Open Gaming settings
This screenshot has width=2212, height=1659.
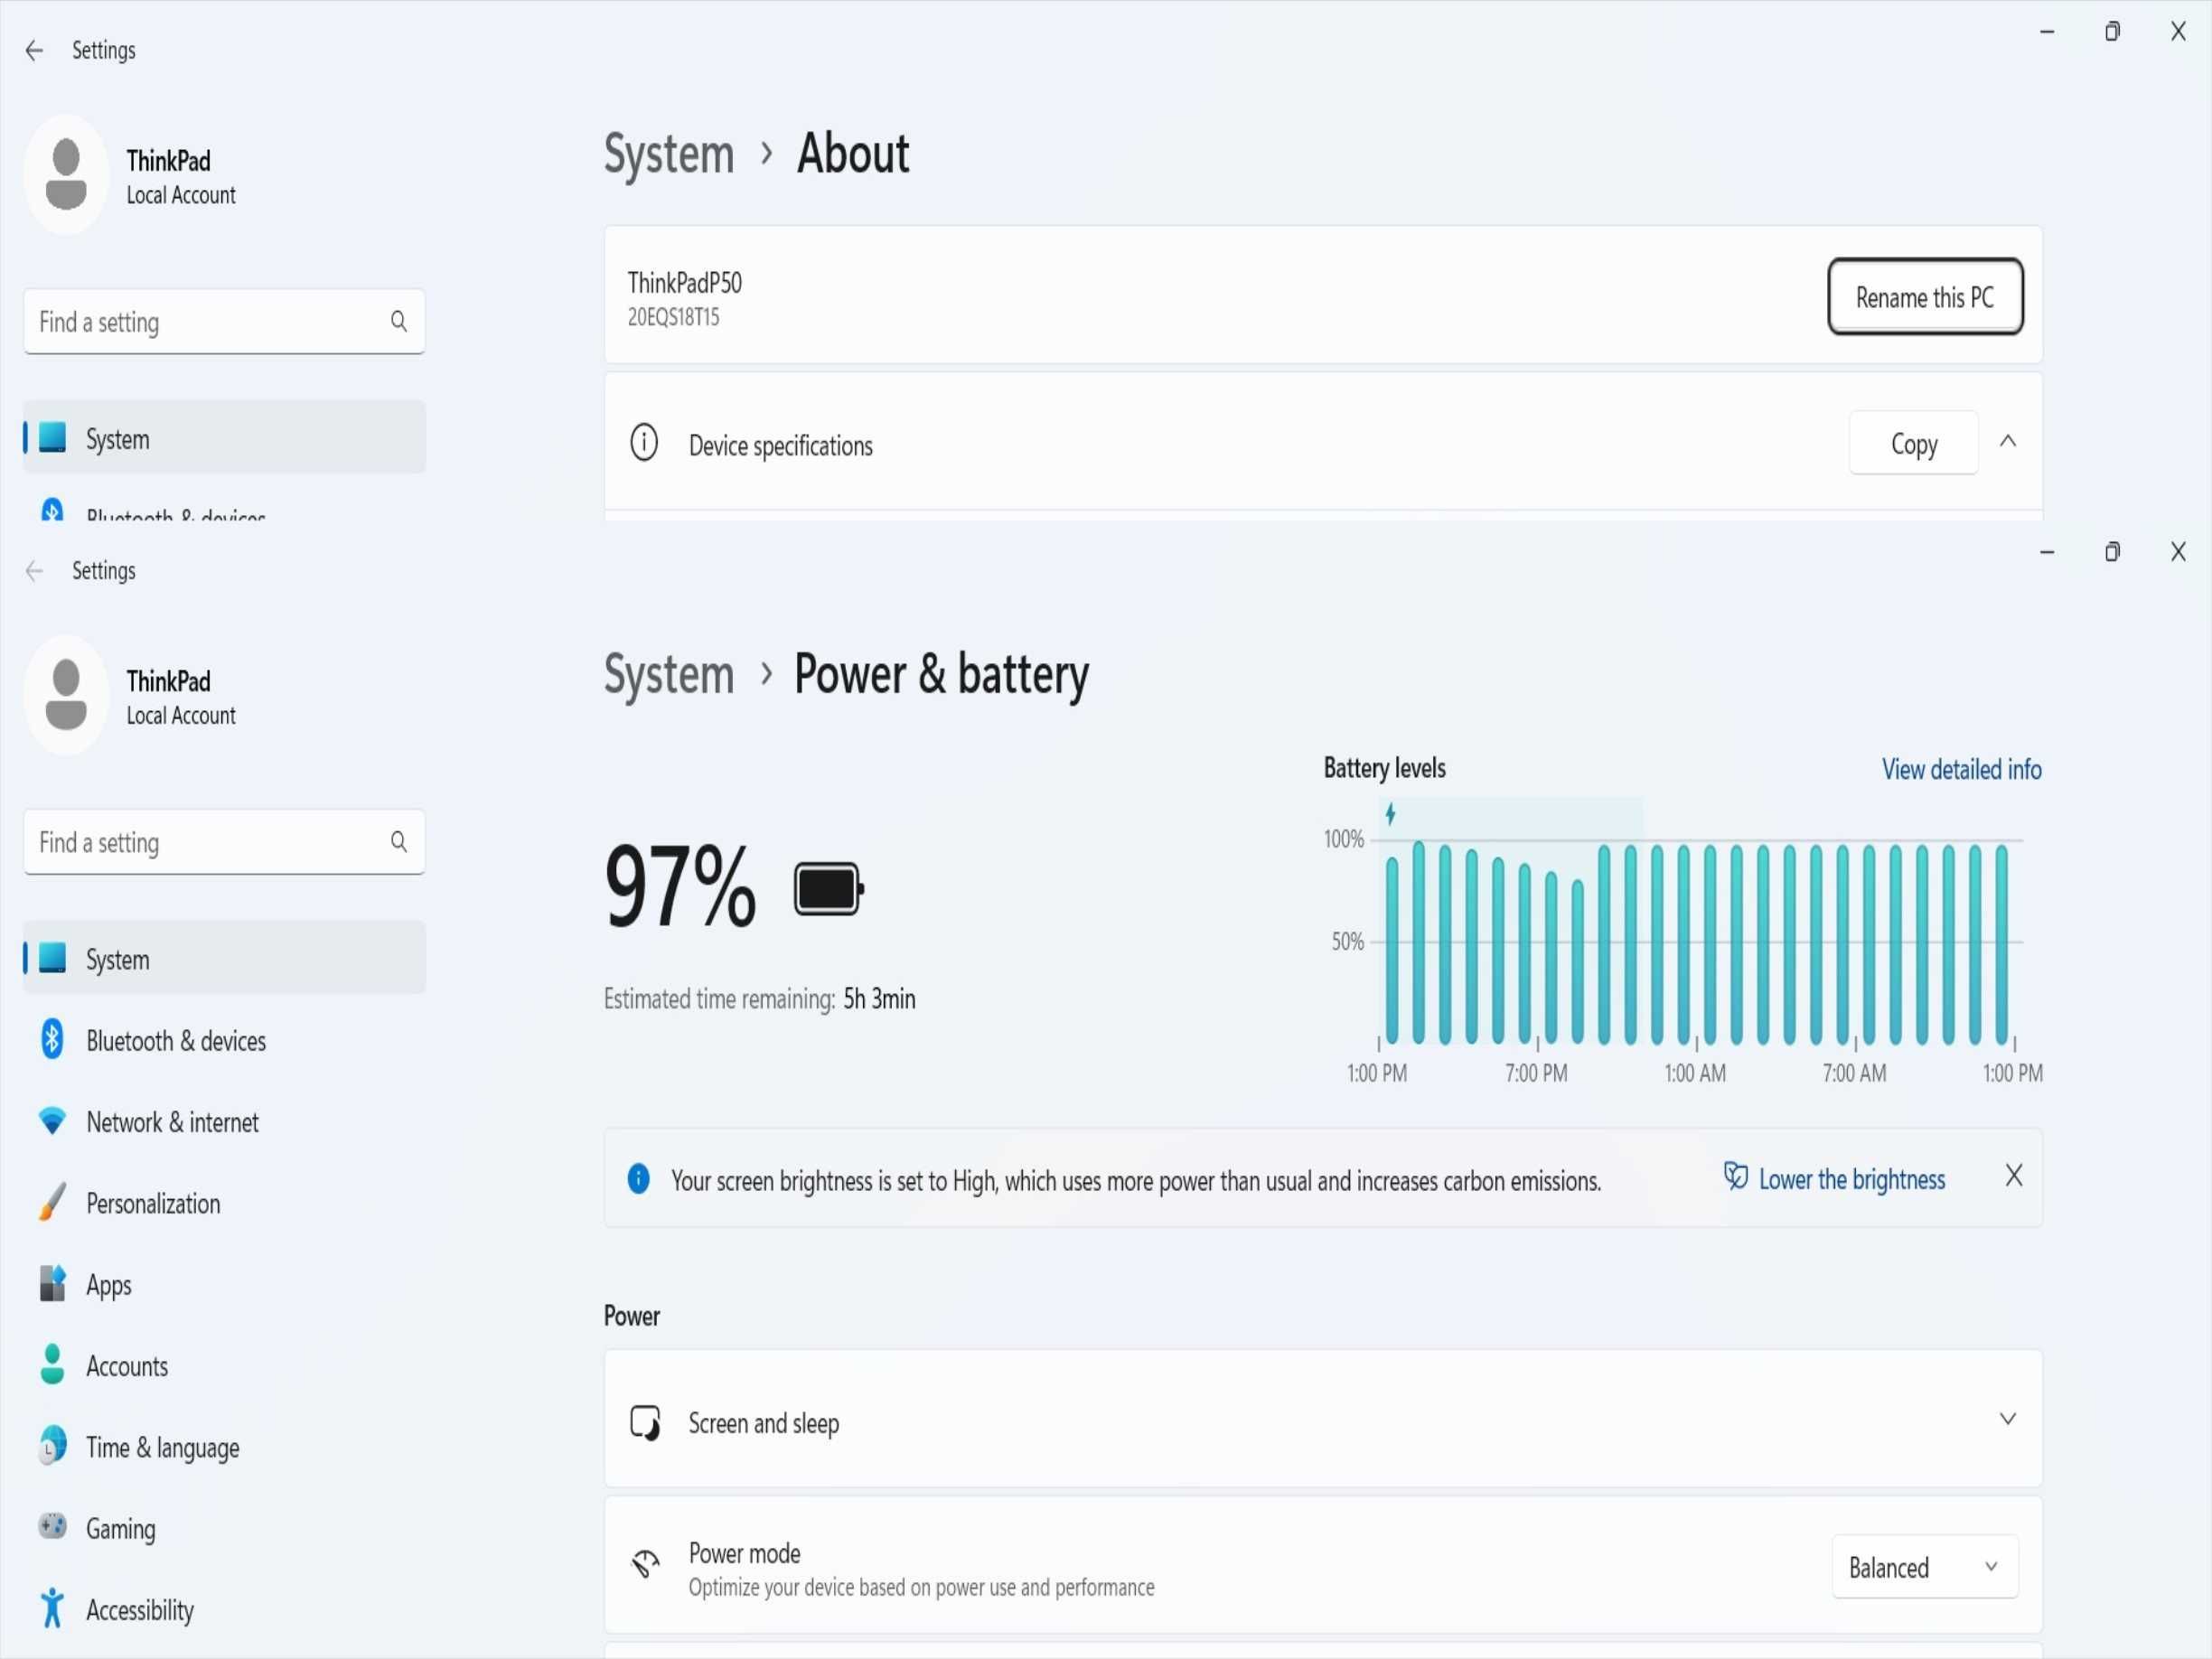(x=224, y=1528)
